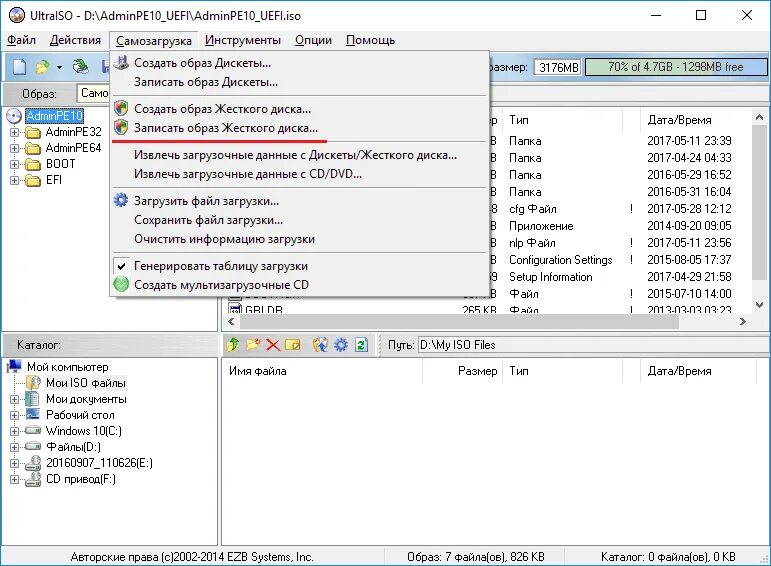This screenshot has height=566, width=771.
Task: Select the Setup Information type row
Action: pyautogui.click(x=550, y=277)
